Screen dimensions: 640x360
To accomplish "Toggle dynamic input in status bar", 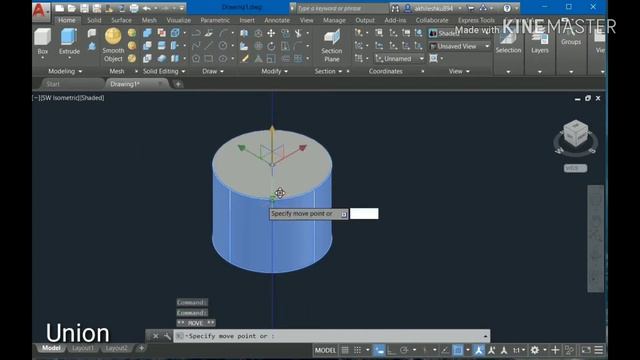I will [379, 350].
